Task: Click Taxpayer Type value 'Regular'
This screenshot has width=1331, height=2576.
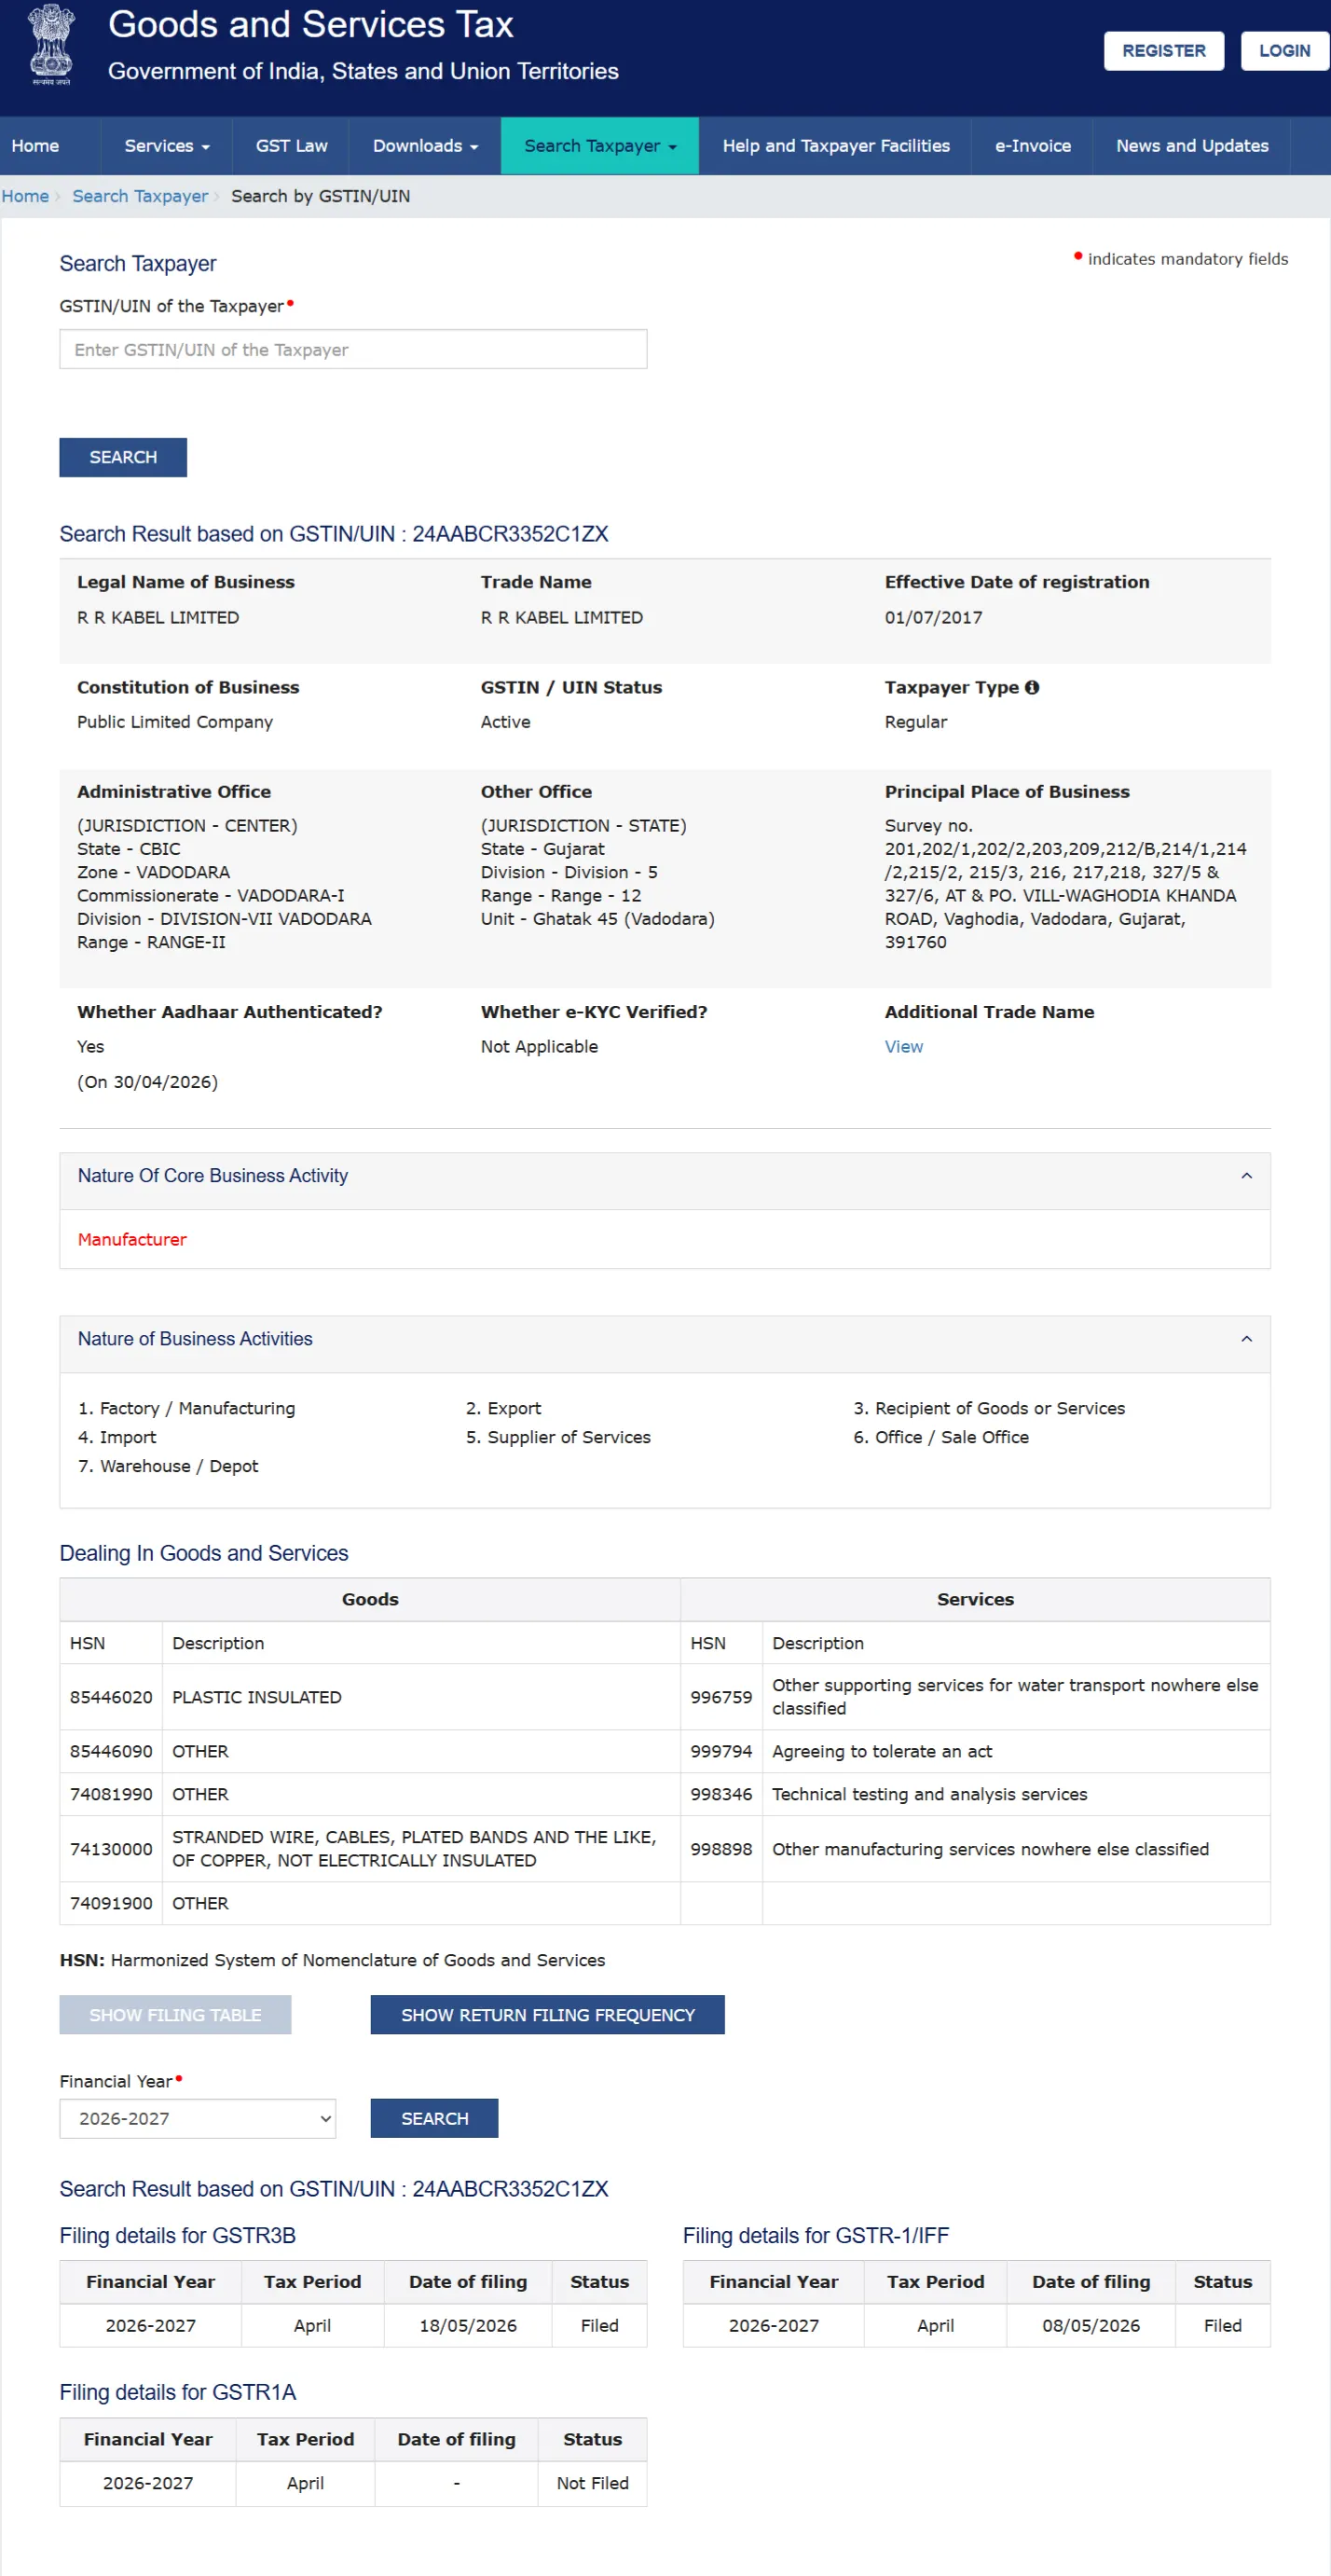Action: pos(916,722)
